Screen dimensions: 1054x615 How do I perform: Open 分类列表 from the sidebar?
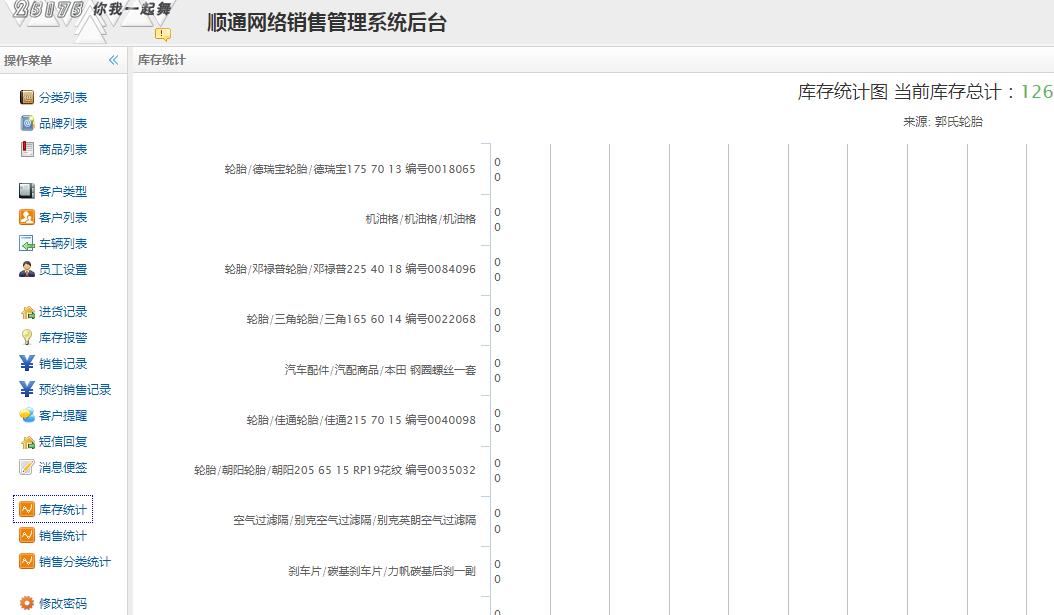(62, 98)
